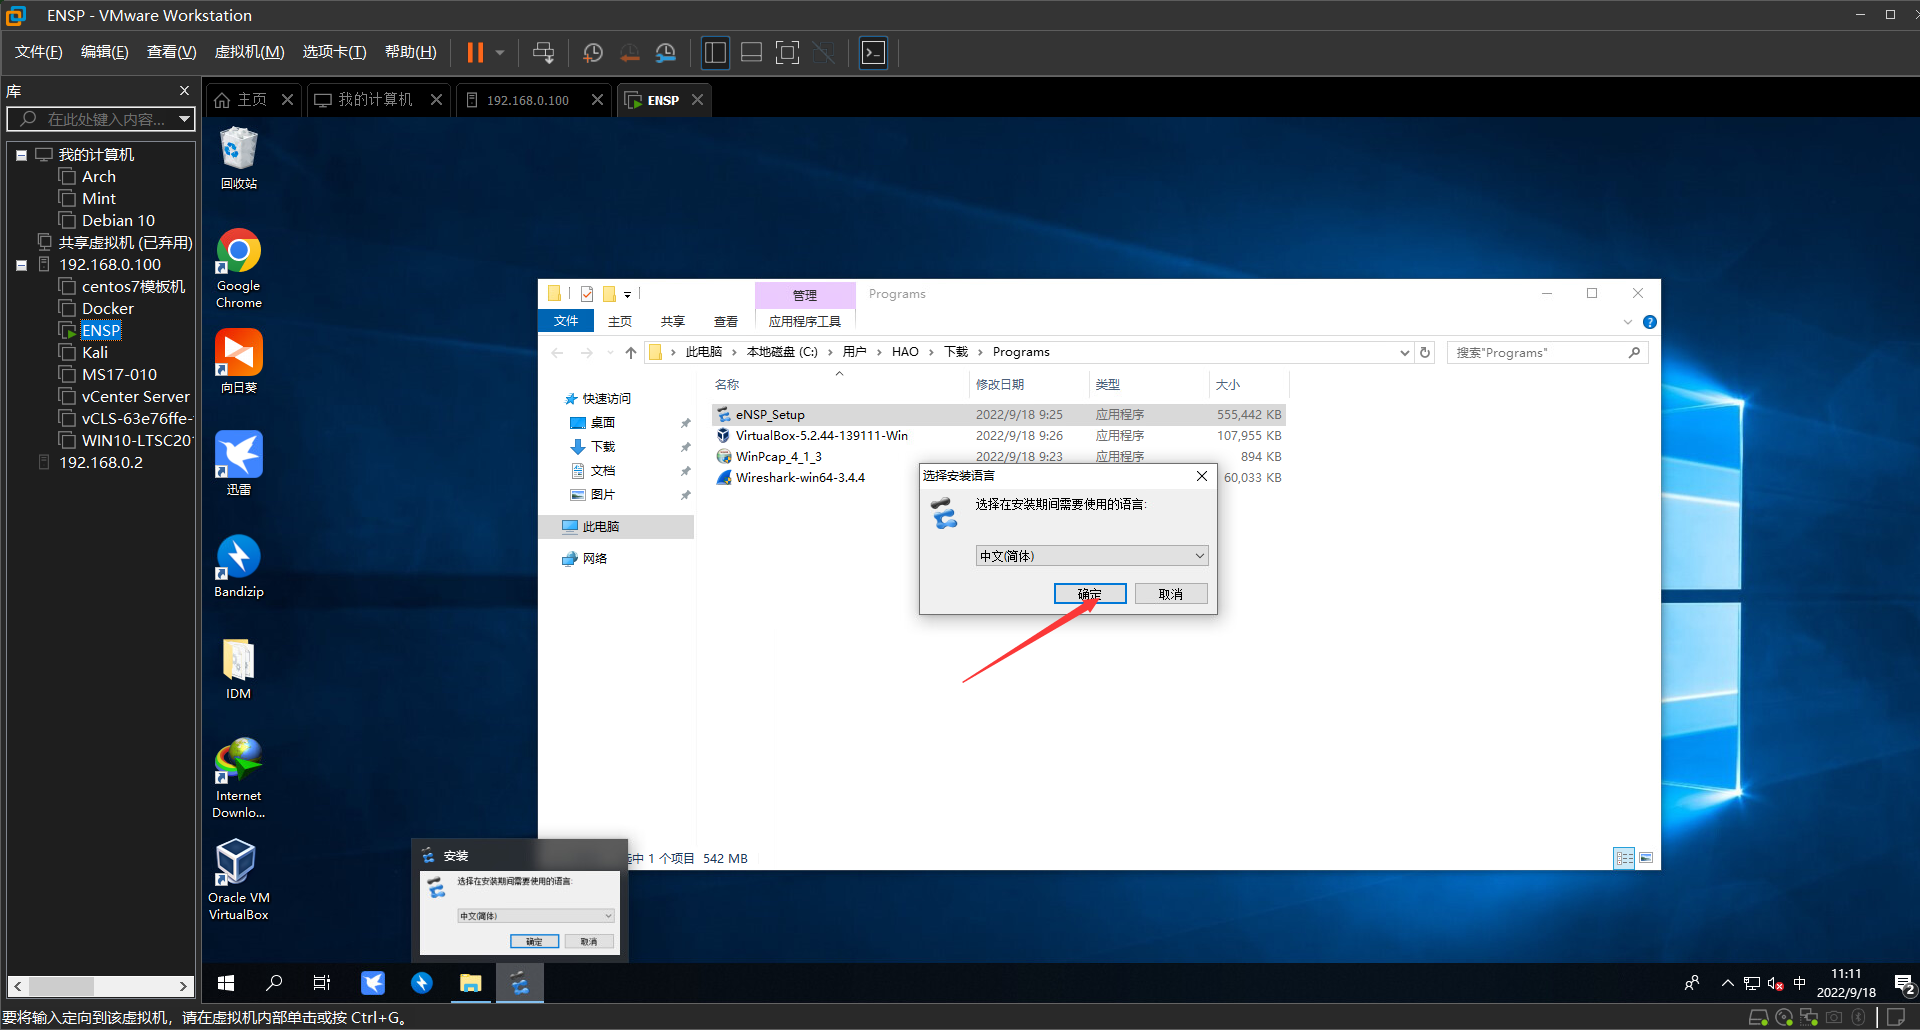Open the console view icon
Image resolution: width=1920 pixels, height=1030 pixels.
click(x=873, y=52)
